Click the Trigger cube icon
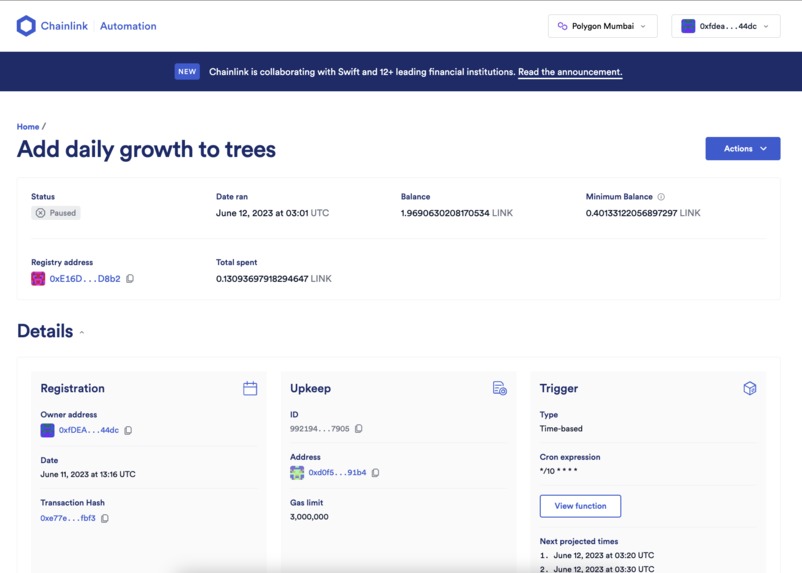Viewport: 802px width, 573px height. tap(749, 388)
